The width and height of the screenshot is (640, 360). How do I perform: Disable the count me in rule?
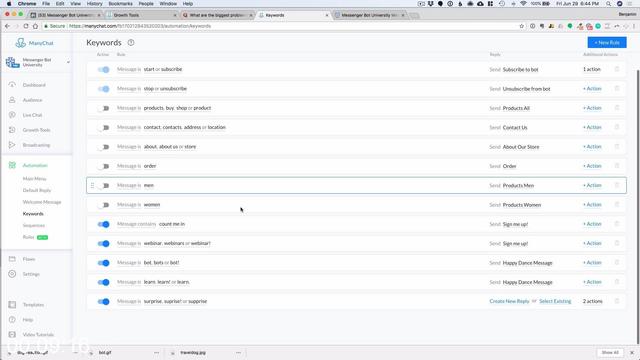coord(103,224)
